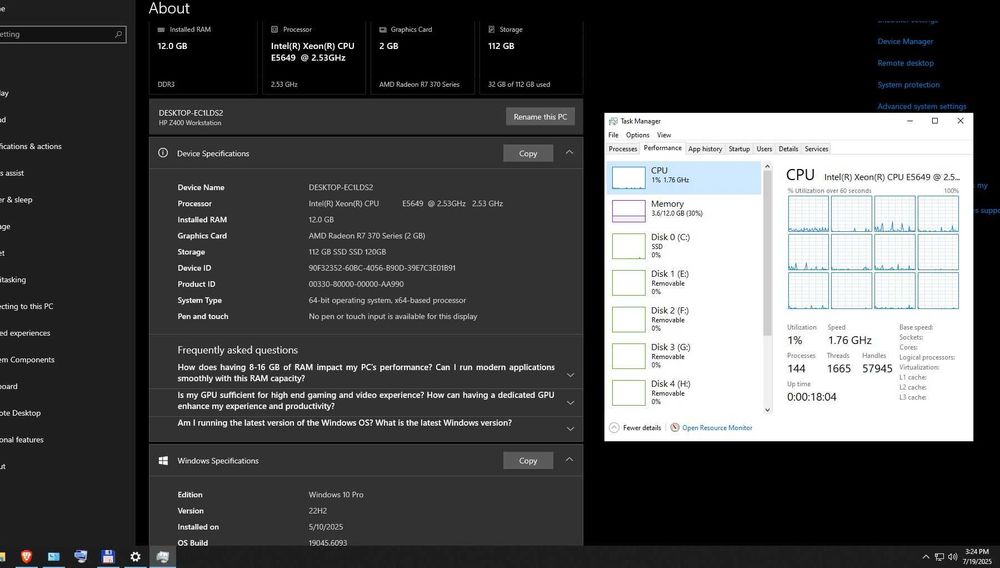Click the Task Manager performance list scrollbar

(767, 253)
